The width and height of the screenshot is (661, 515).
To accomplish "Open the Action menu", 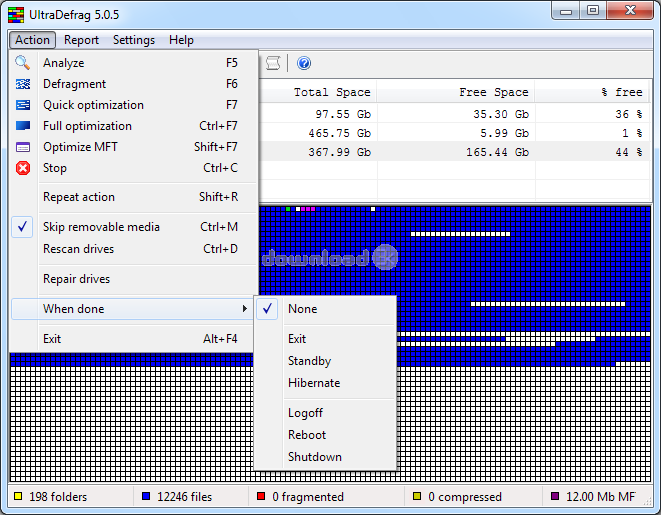I will (x=32, y=40).
